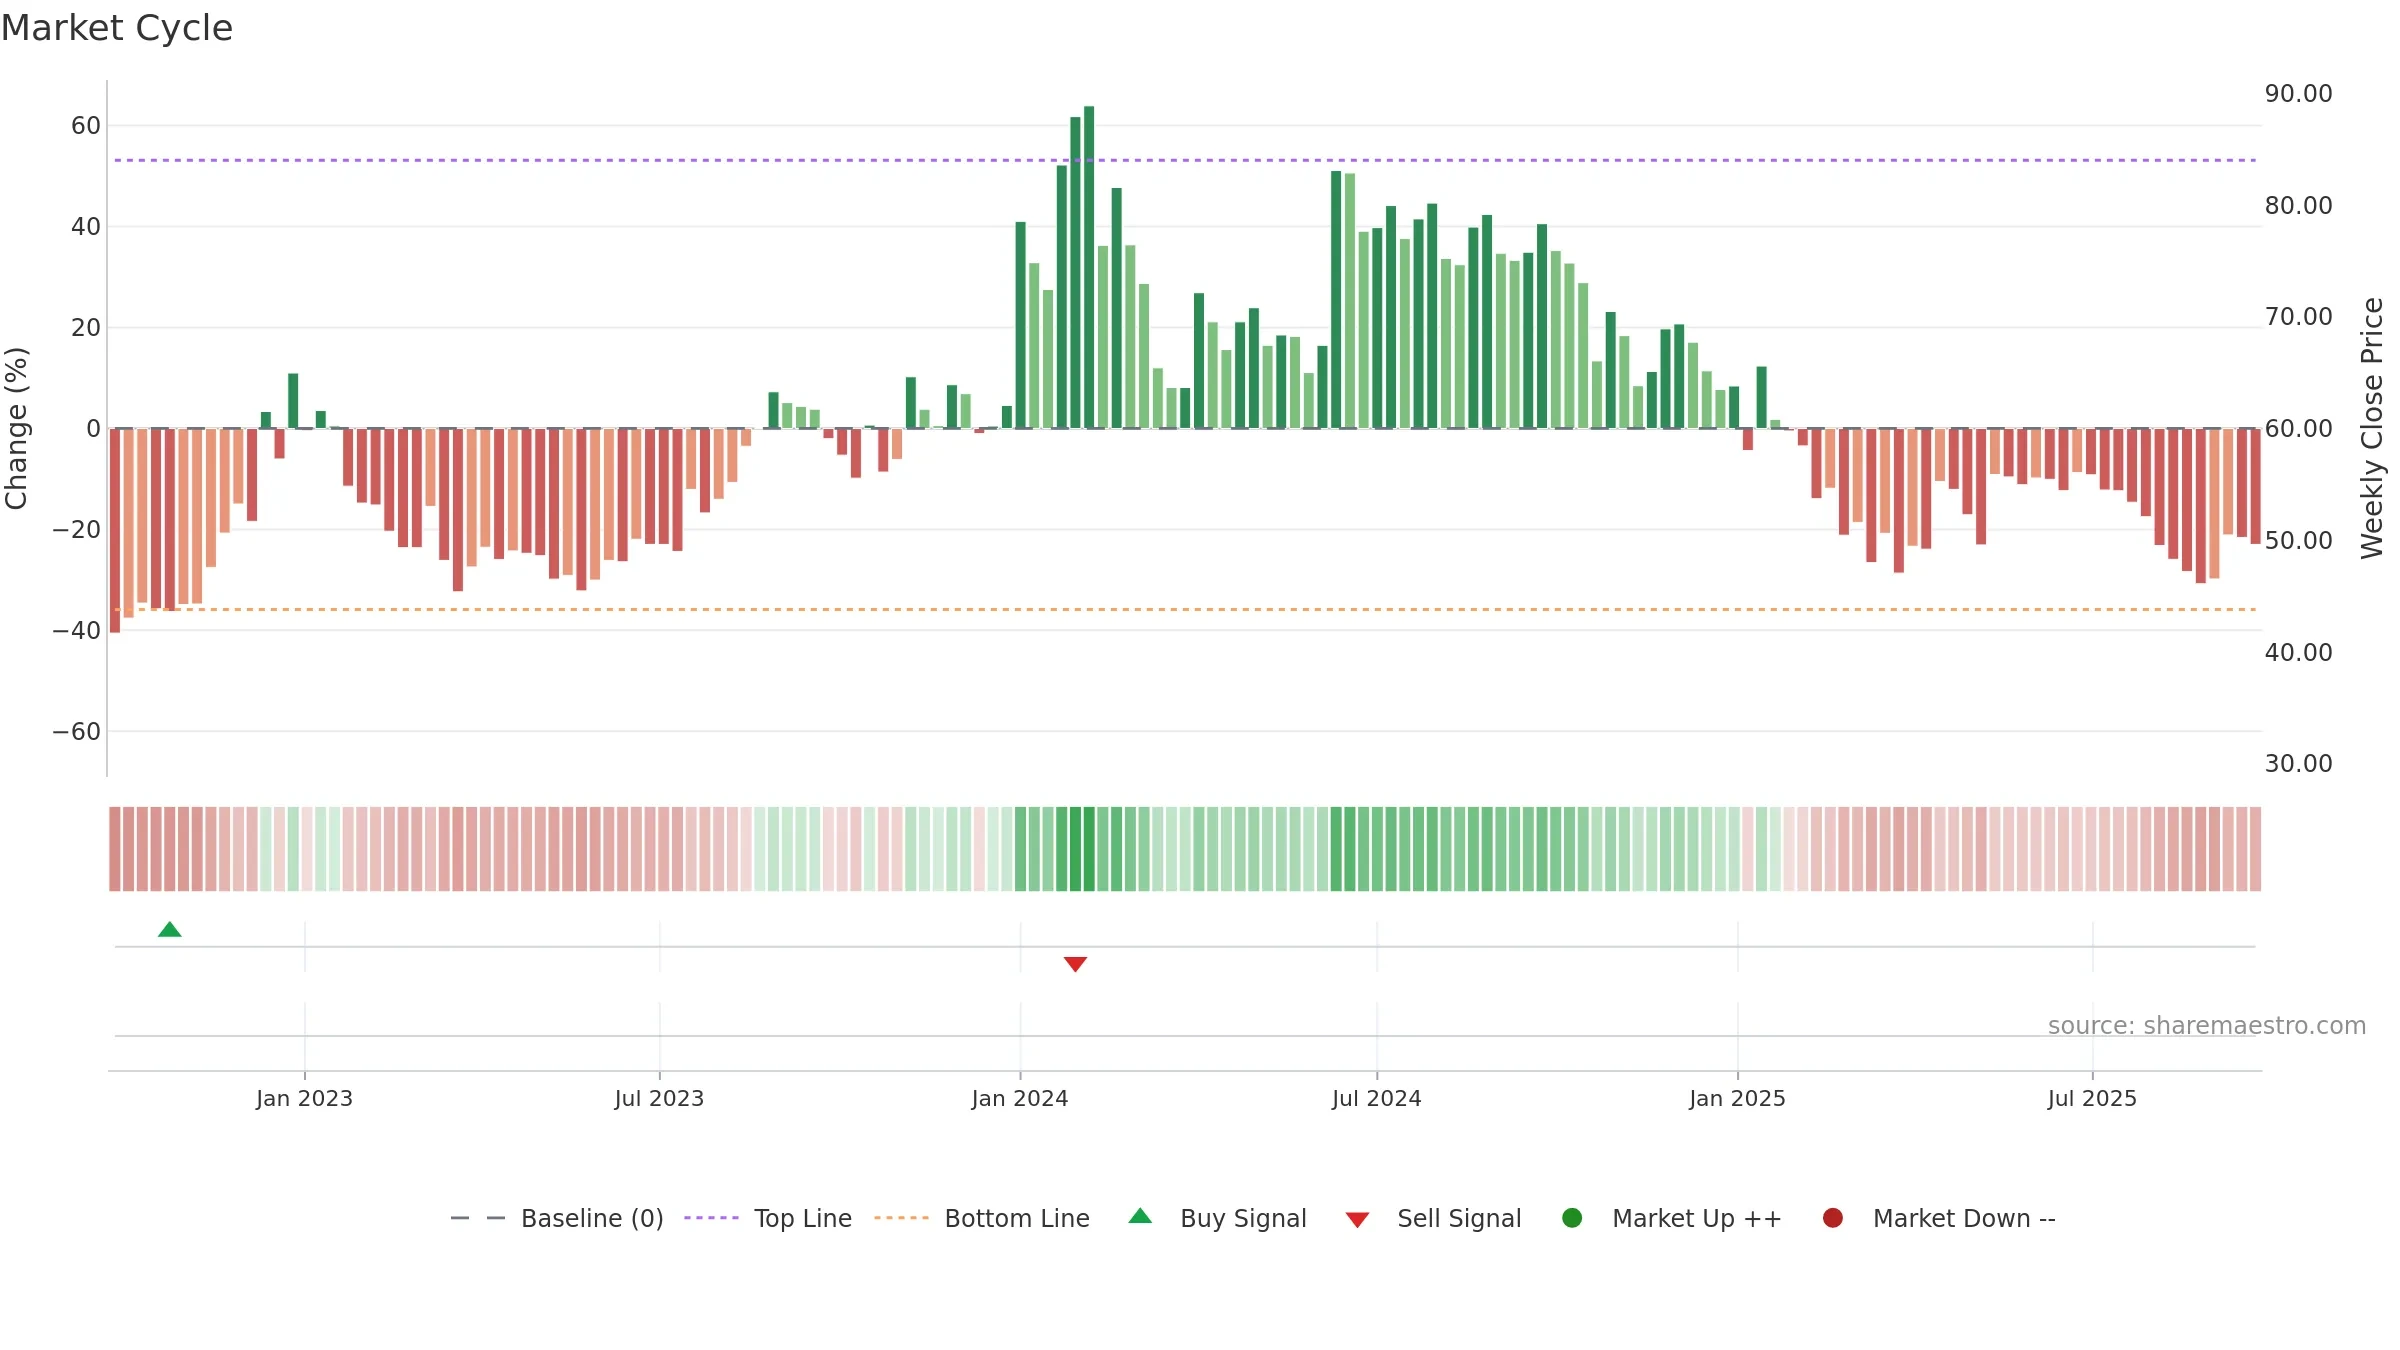The height and width of the screenshot is (1350, 2400).
Task: Click the Jul 2025 axis label
Action: pyautogui.click(x=2092, y=1099)
